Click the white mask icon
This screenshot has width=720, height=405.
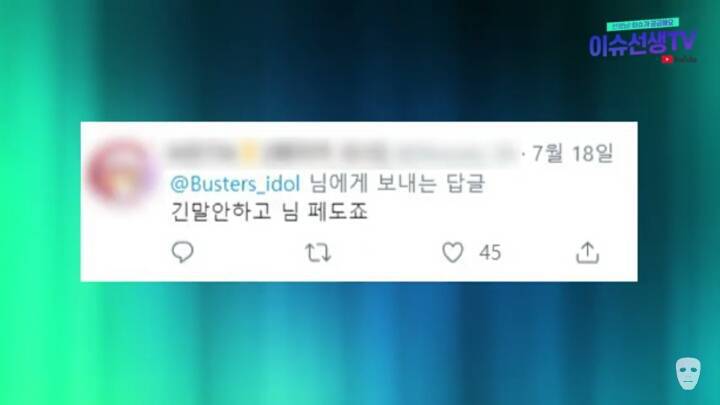[x=688, y=374]
